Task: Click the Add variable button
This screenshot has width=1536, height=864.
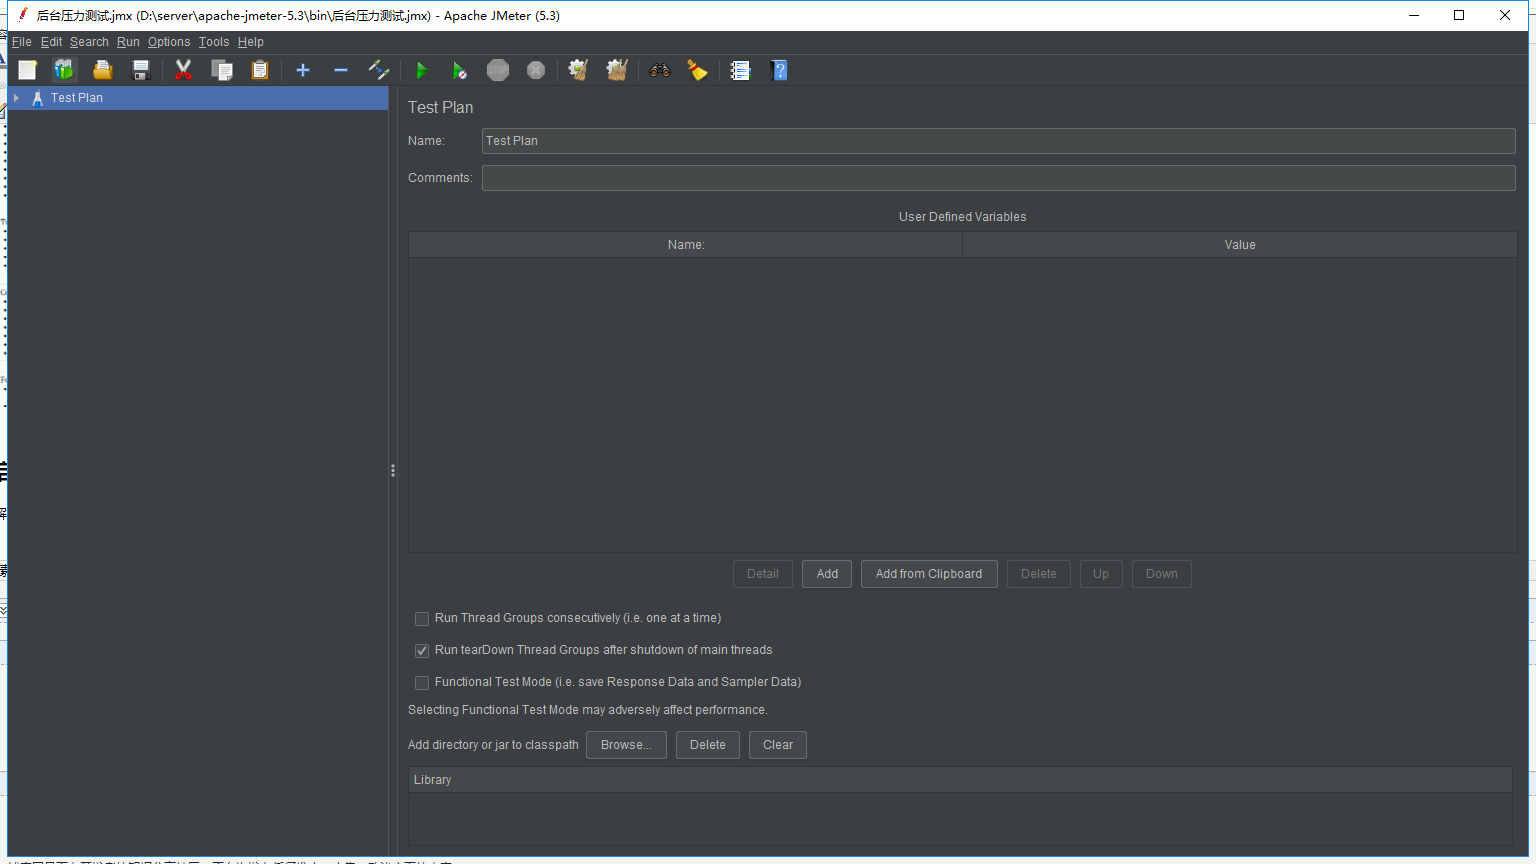Action: tap(827, 574)
